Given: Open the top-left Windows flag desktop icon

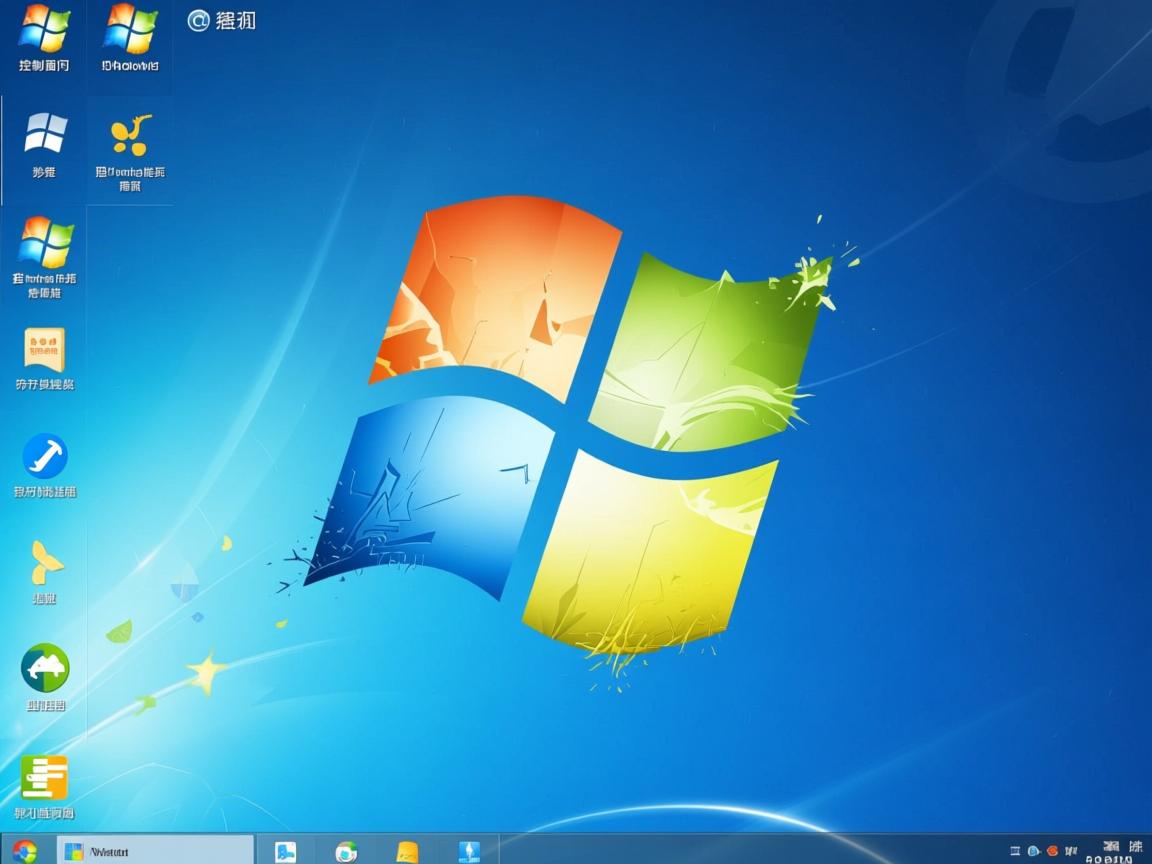Looking at the screenshot, I should 45,30.
